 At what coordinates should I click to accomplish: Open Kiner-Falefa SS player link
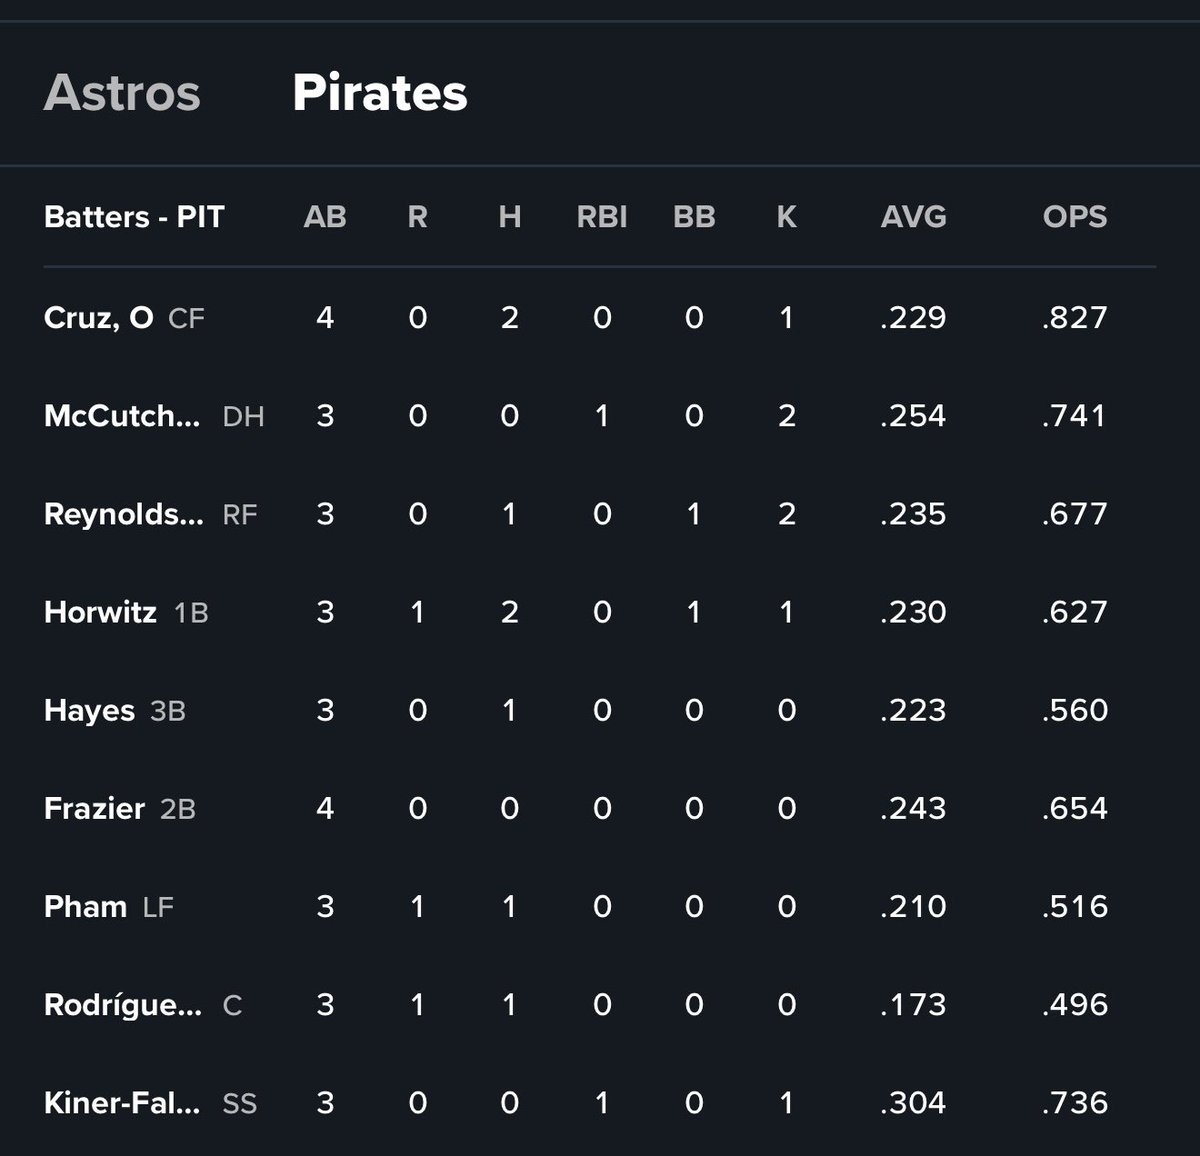[x=122, y=1103]
